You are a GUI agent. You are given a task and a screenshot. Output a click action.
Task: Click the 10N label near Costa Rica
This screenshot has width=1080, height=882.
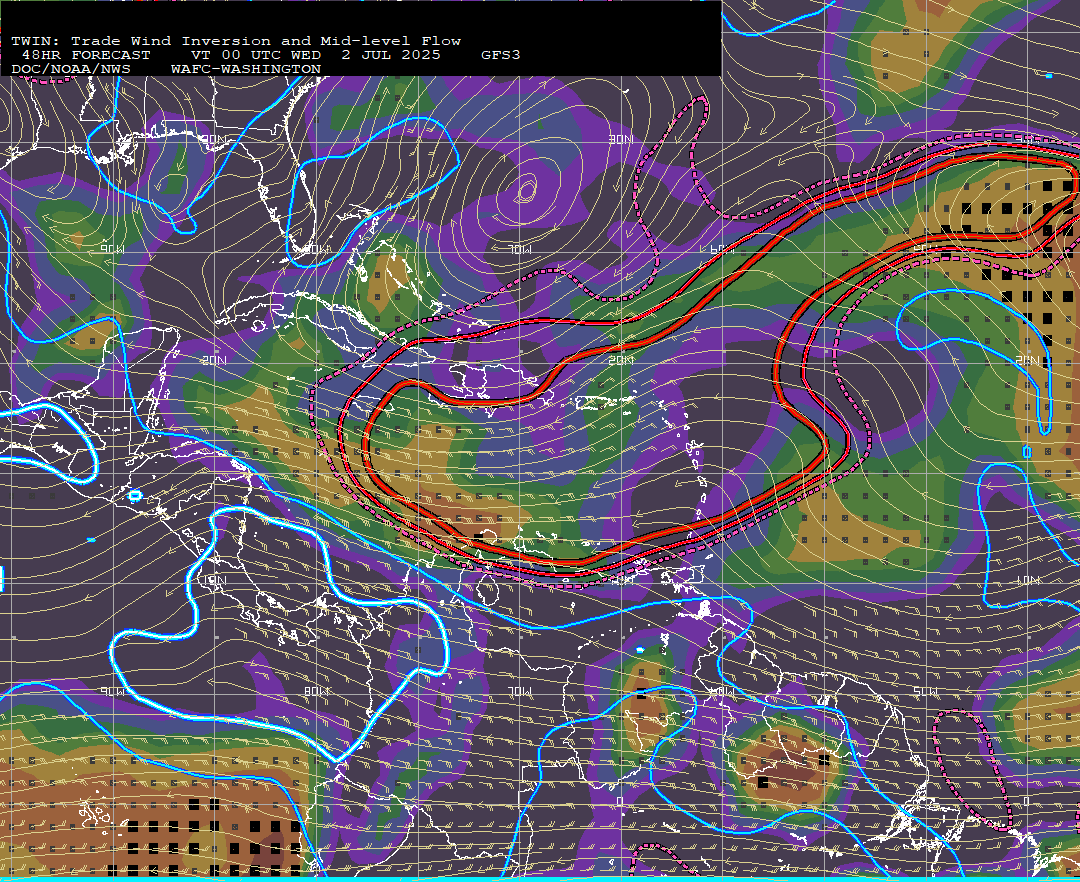pos(214,580)
